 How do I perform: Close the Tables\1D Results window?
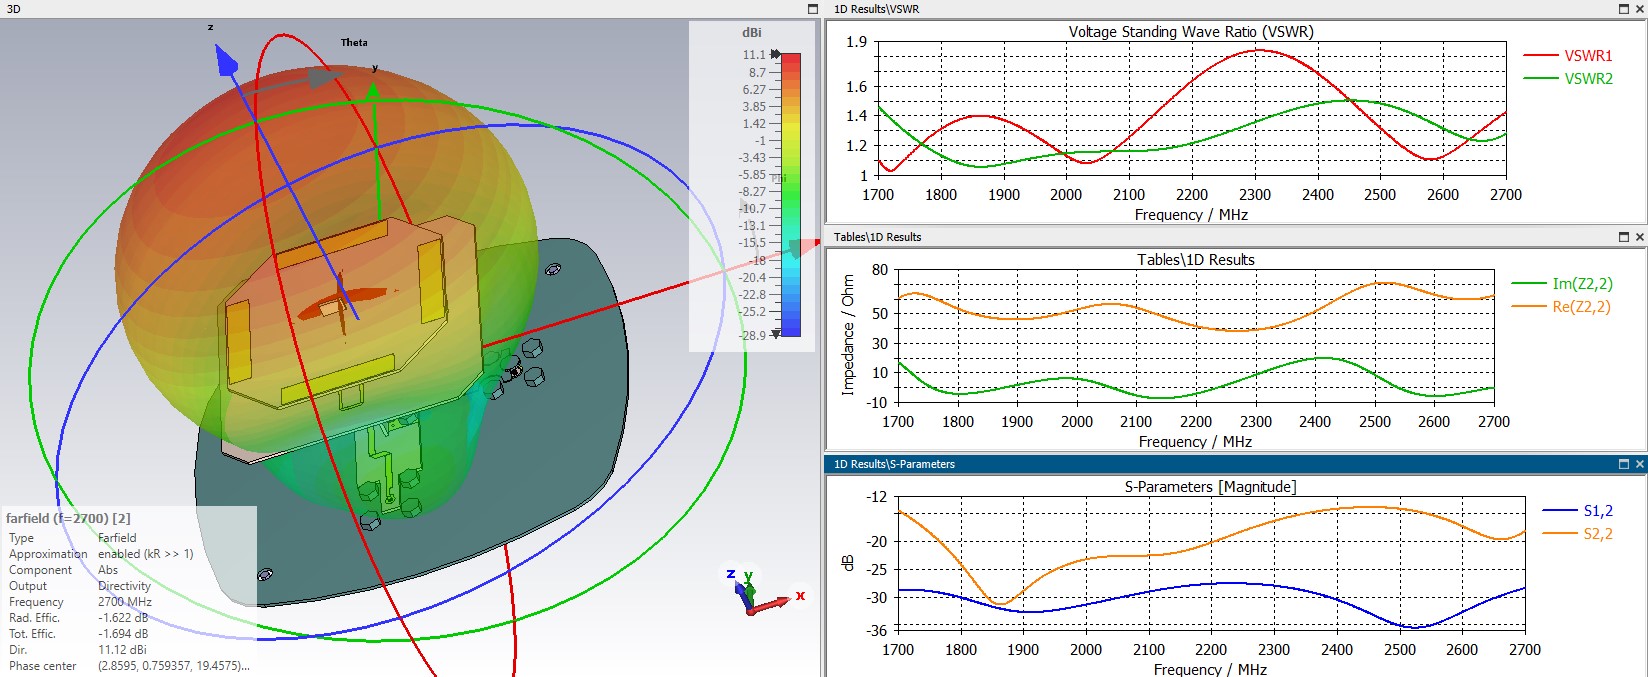(1639, 237)
